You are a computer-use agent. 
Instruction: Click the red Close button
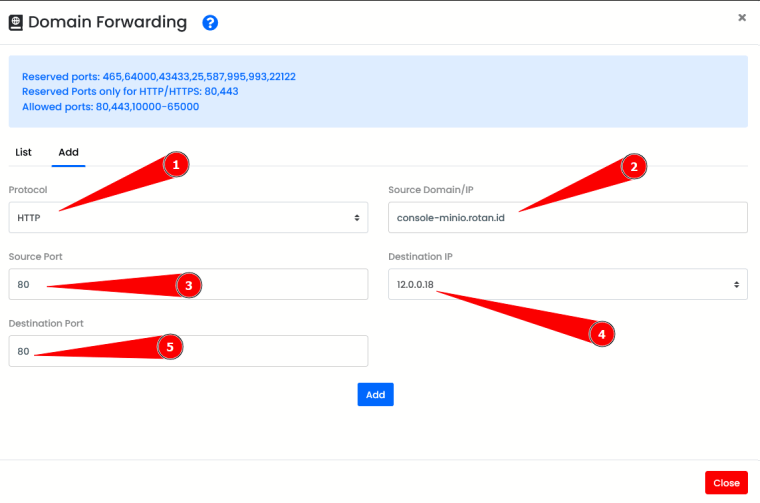tap(726, 483)
